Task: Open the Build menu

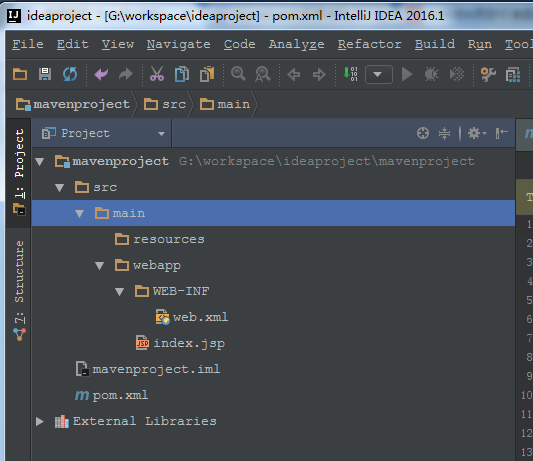Action: point(435,44)
